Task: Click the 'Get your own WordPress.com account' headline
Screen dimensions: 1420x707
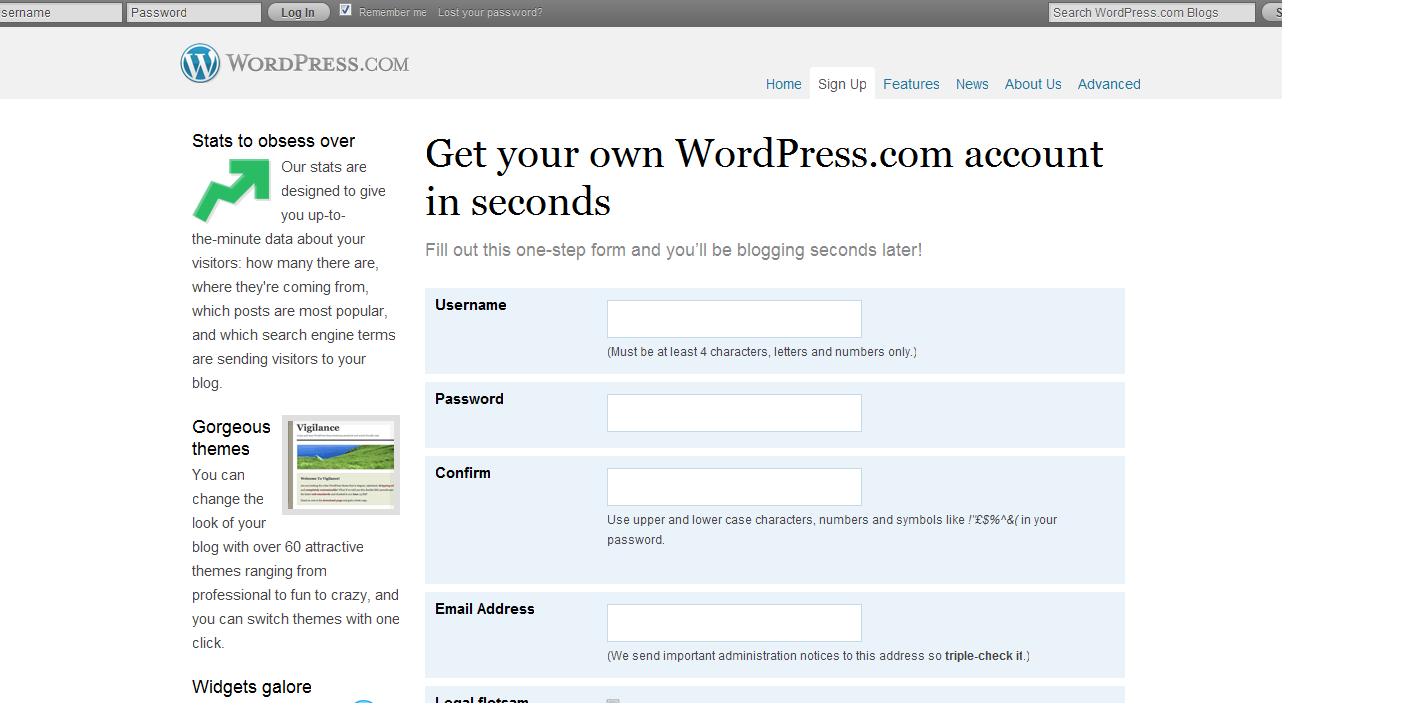Action: point(764,178)
